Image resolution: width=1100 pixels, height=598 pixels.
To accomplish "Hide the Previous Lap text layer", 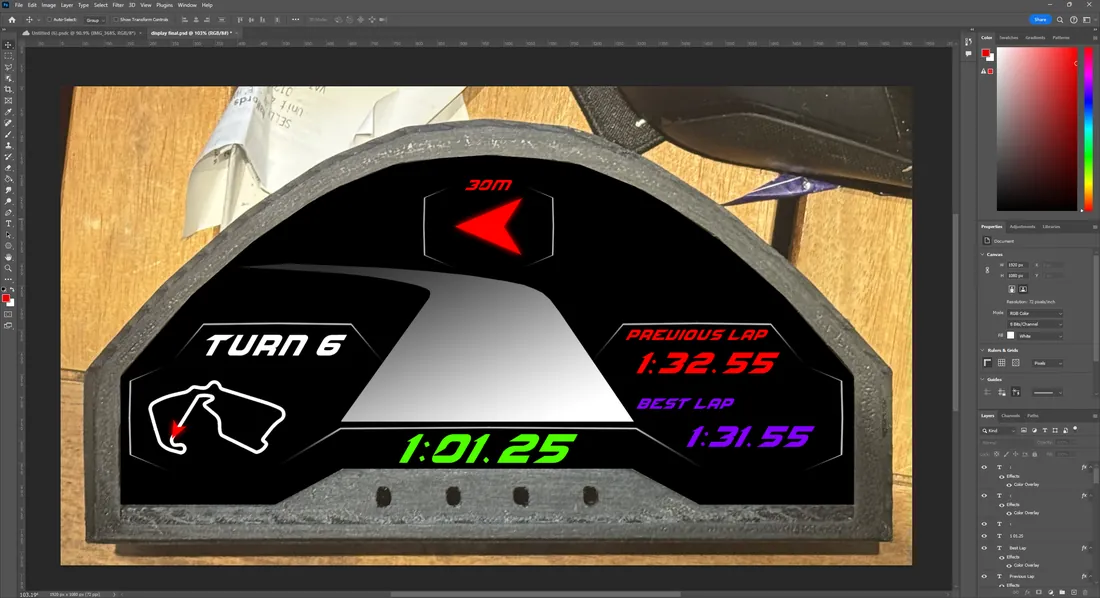I will click(984, 576).
